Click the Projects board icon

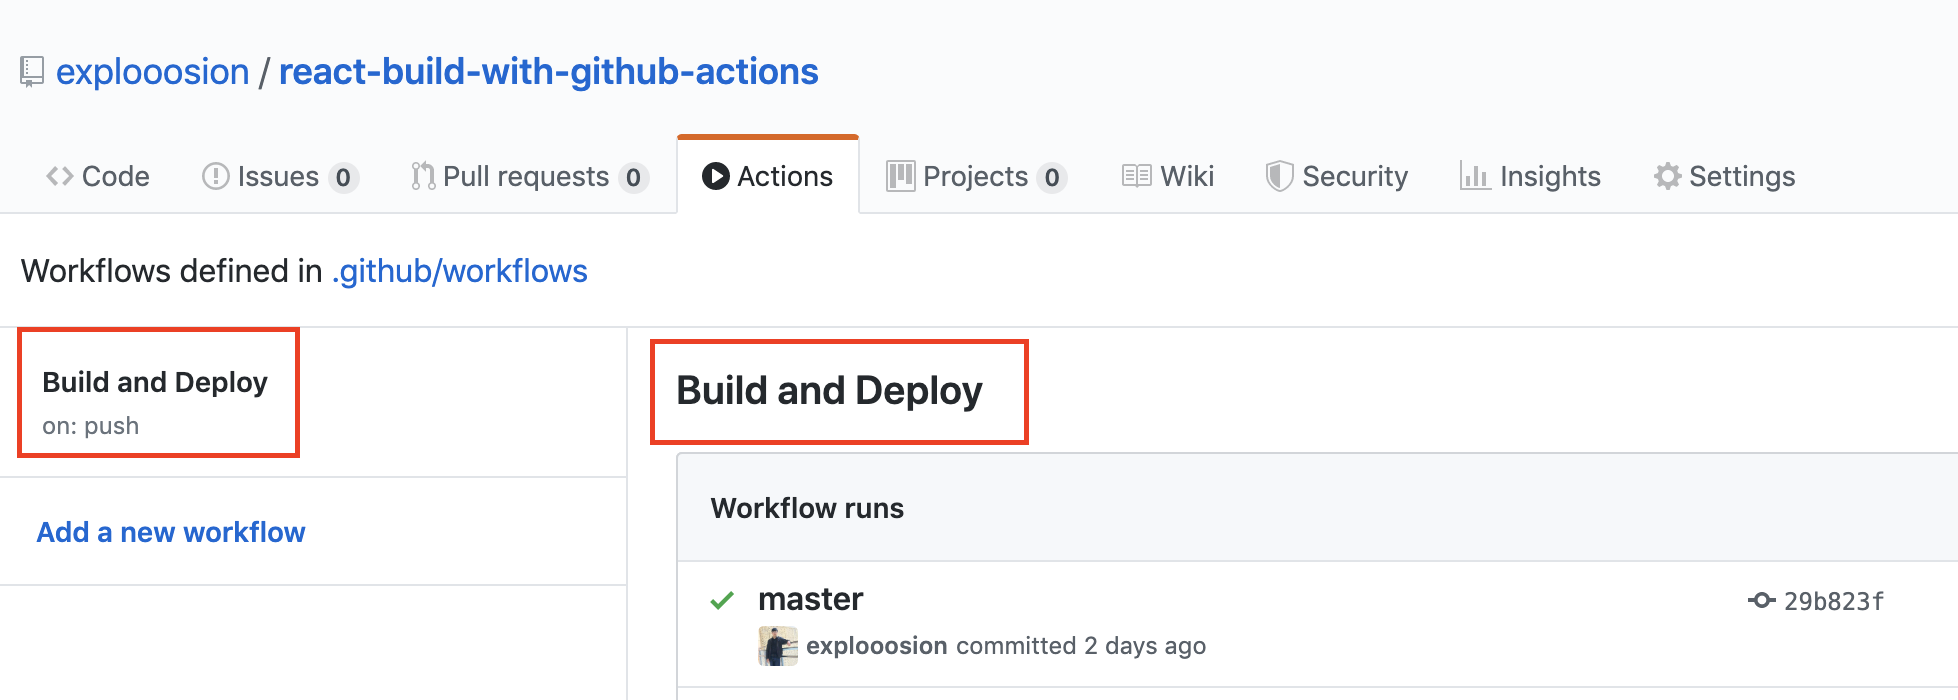[x=901, y=176]
